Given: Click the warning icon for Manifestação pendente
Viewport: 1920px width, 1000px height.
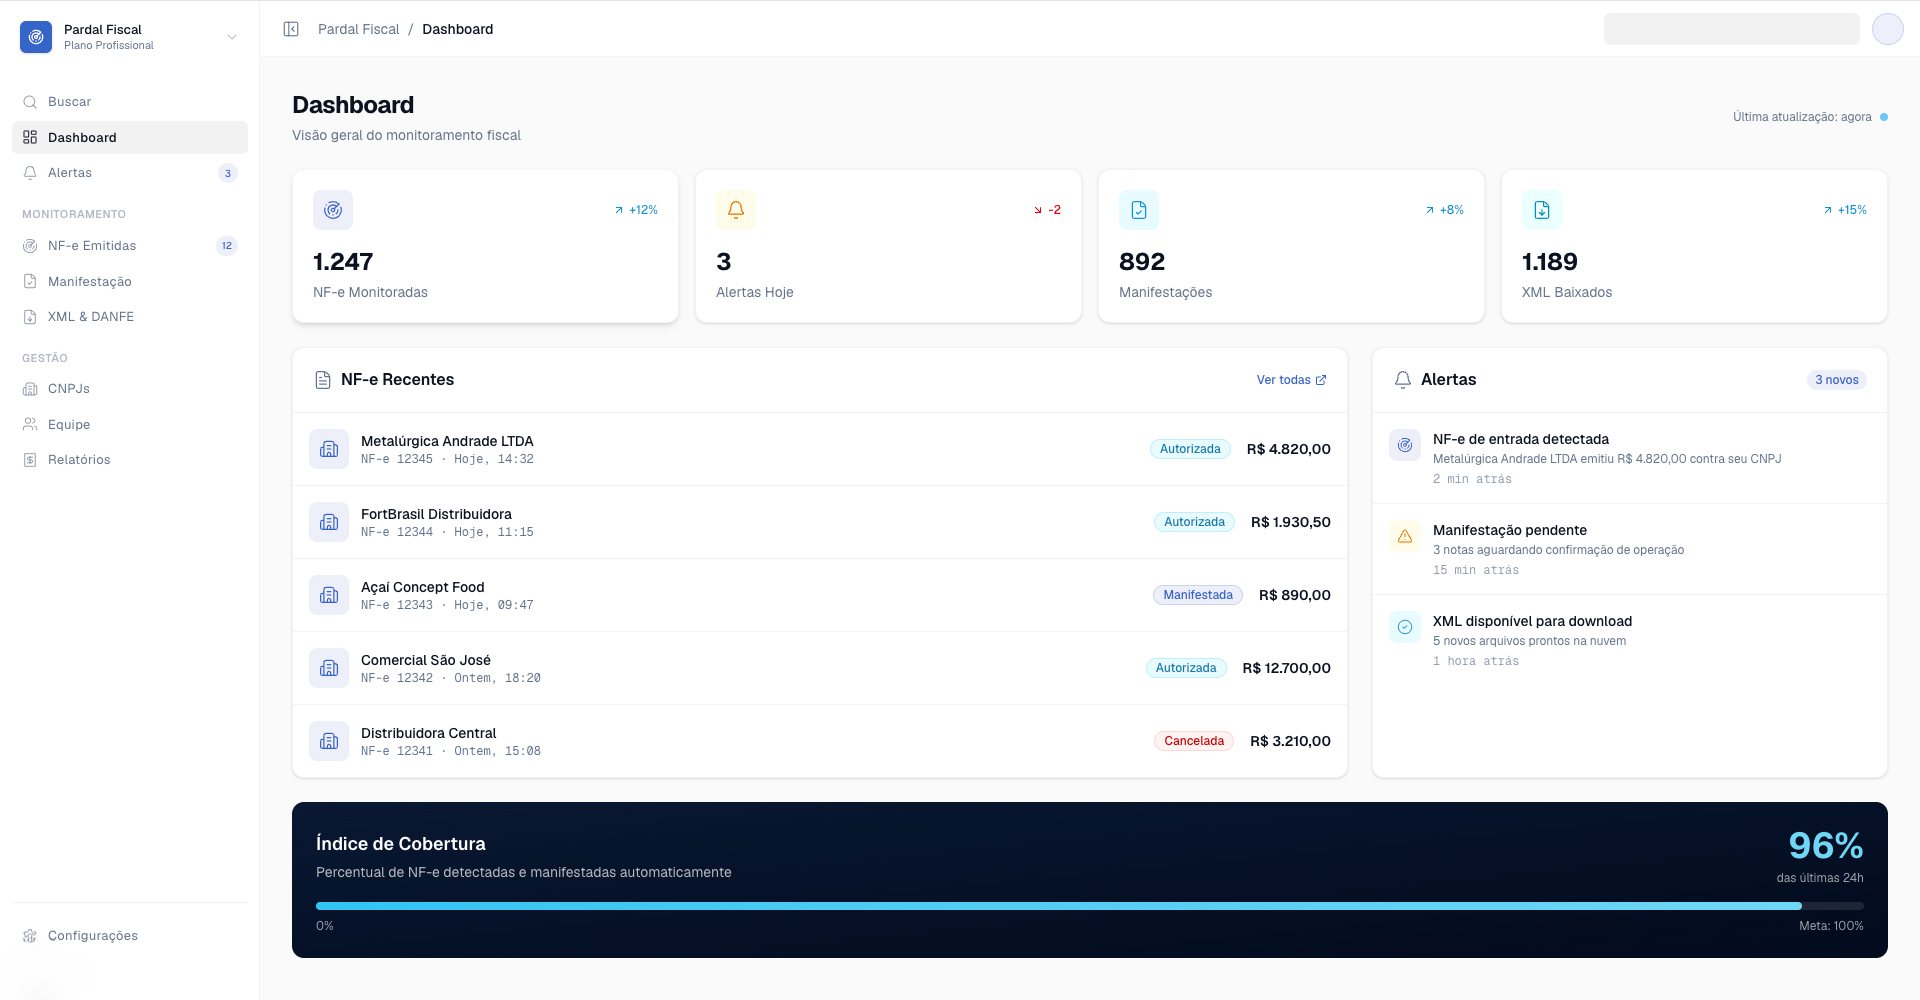Looking at the screenshot, I should pos(1405,536).
